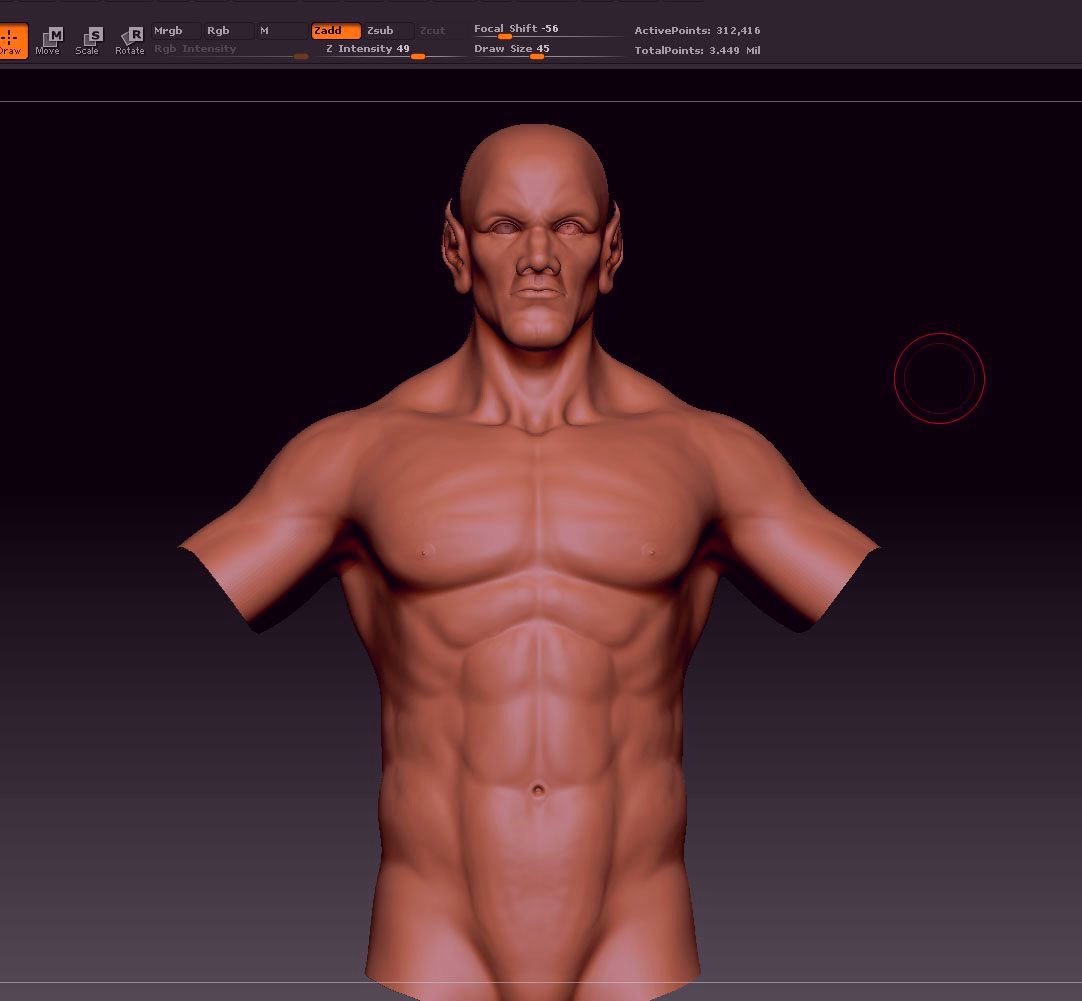1082x1001 pixels.
Task: Toggle the M material mode
Action: pyautogui.click(x=282, y=30)
